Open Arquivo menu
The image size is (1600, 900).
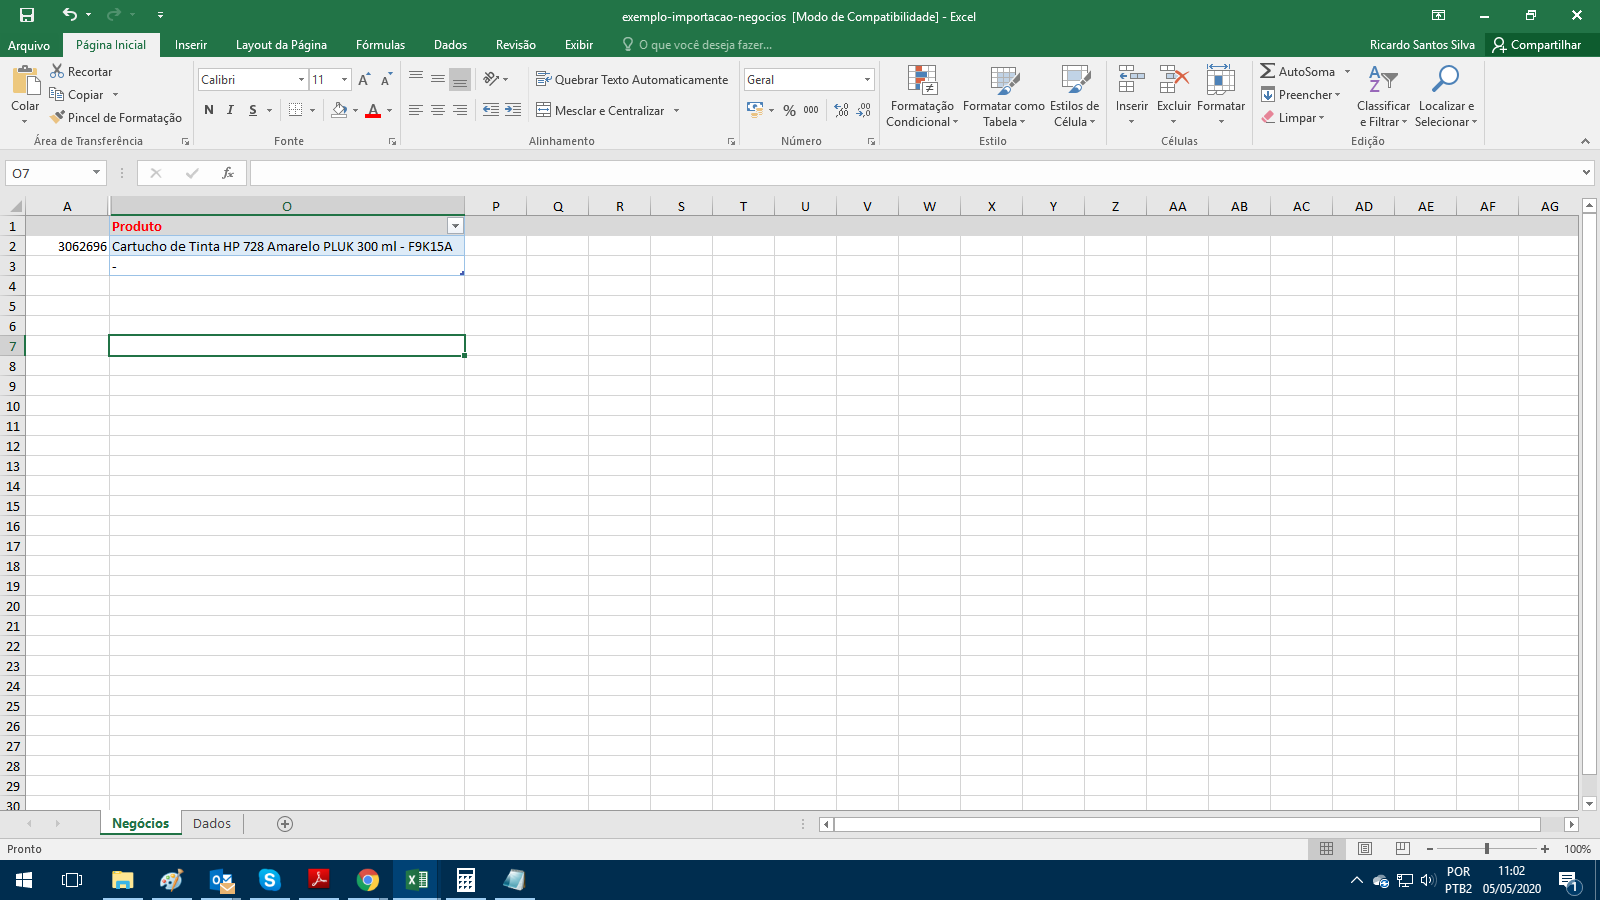(x=29, y=45)
